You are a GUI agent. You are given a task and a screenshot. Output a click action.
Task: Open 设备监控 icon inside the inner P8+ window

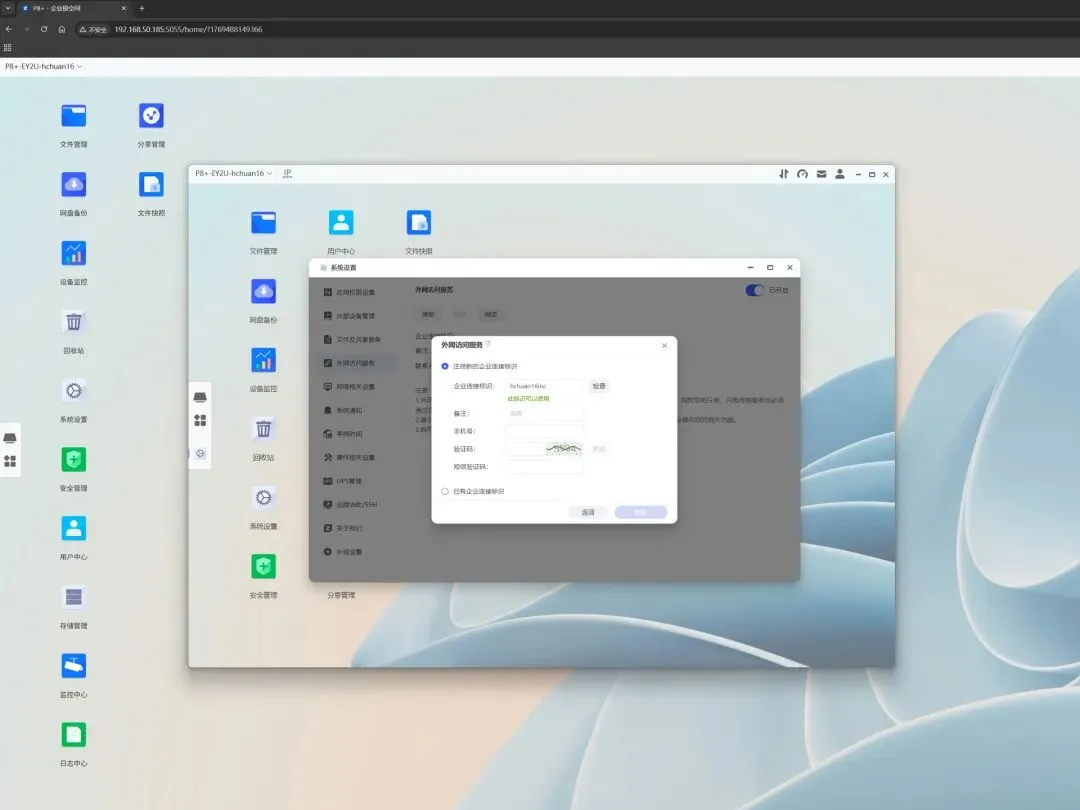pos(263,360)
